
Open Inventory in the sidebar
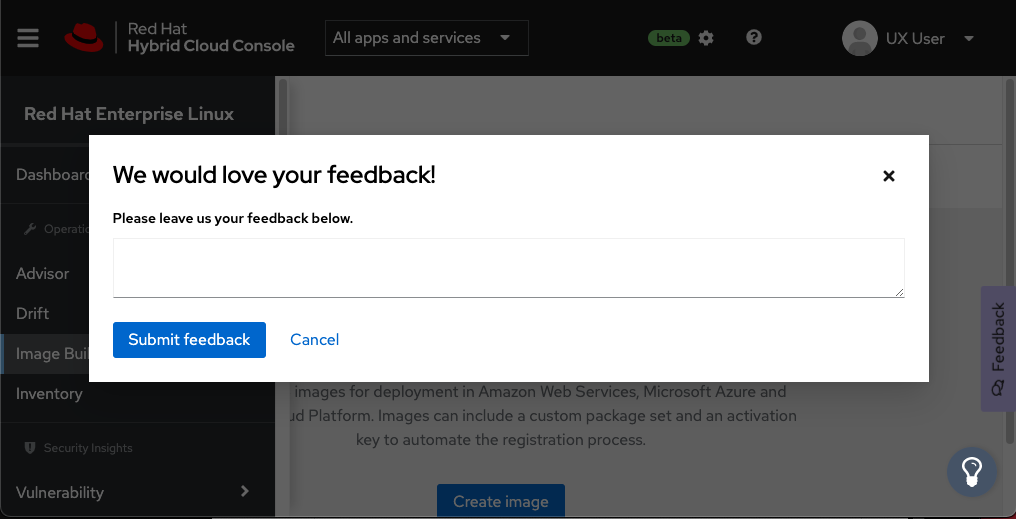(49, 393)
